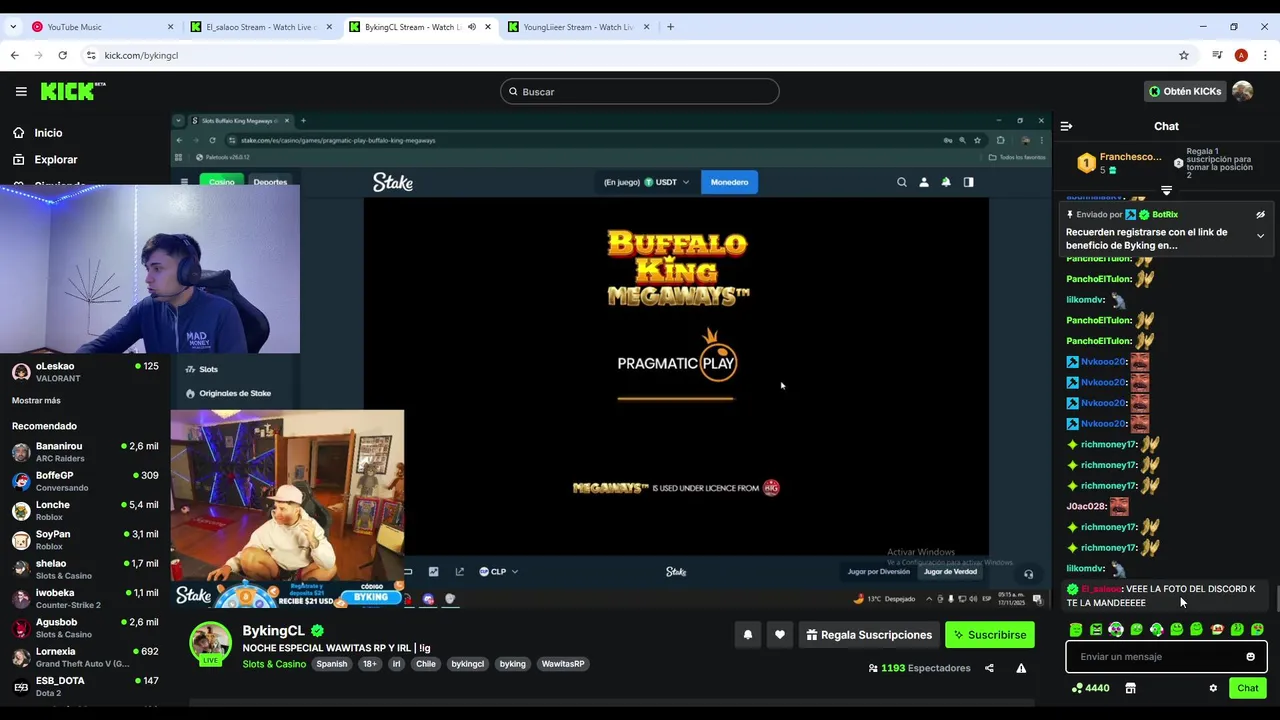1280x720 pixels.
Task: Toggle stream notification bell
Action: point(747,635)
